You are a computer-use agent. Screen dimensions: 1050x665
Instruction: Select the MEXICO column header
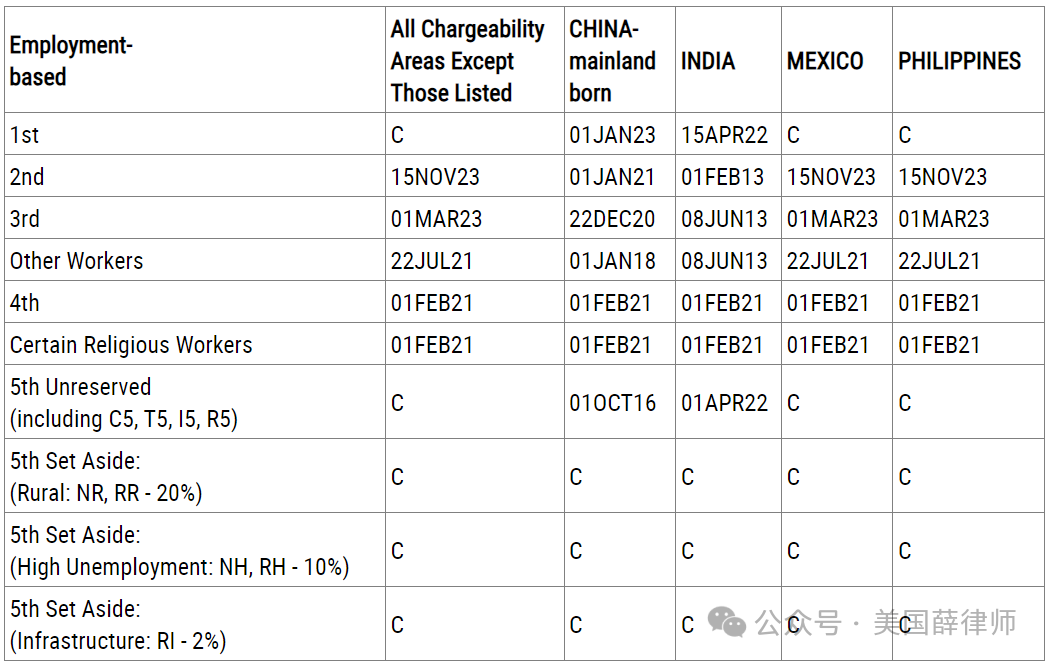point(825,61)
